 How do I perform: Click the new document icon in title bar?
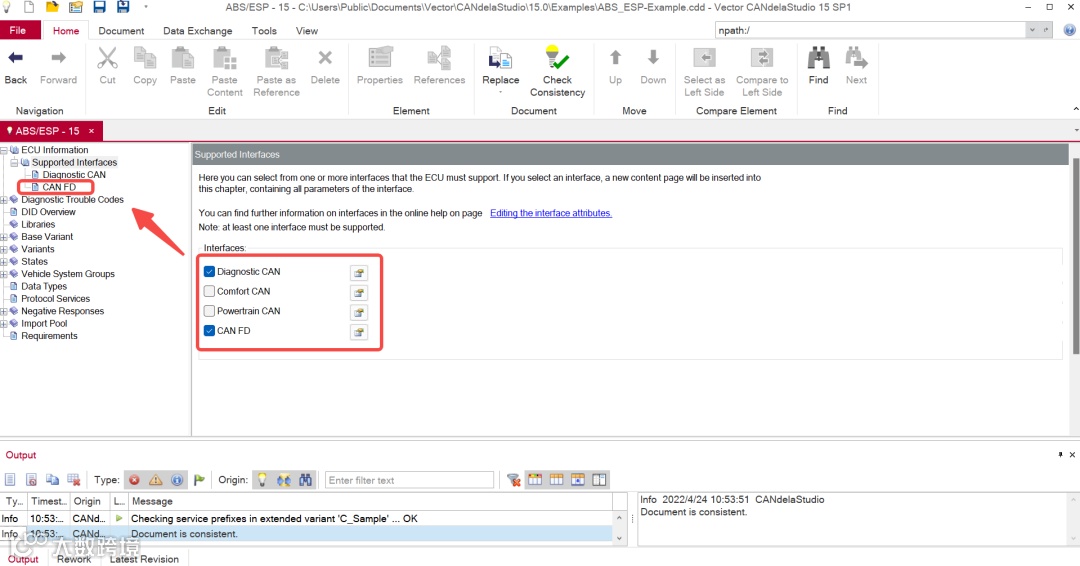click(30, 8)
